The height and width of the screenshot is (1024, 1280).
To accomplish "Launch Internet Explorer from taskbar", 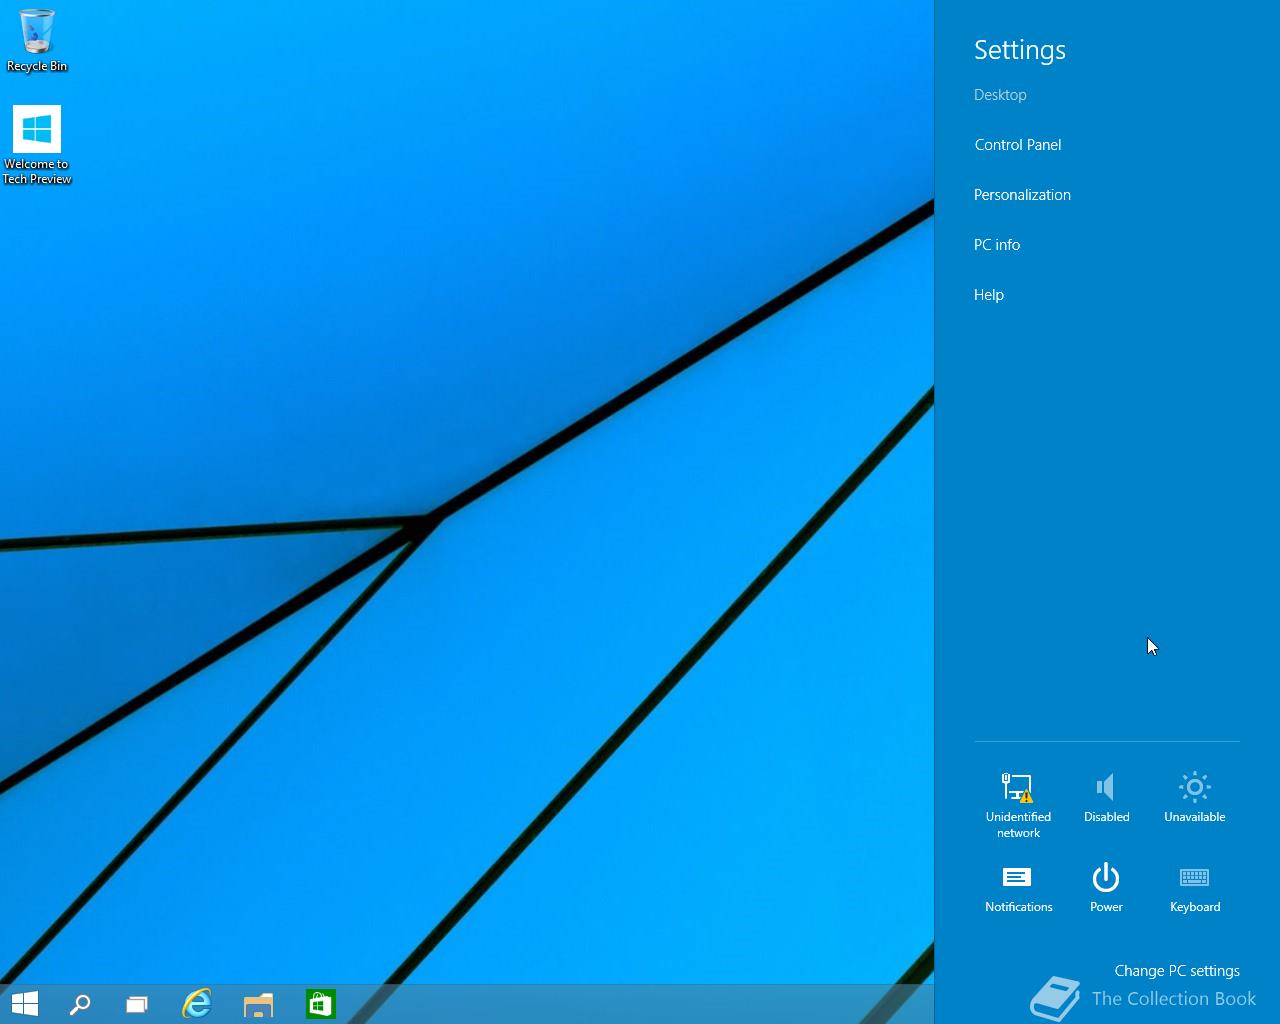I will tap(197, 1004).
